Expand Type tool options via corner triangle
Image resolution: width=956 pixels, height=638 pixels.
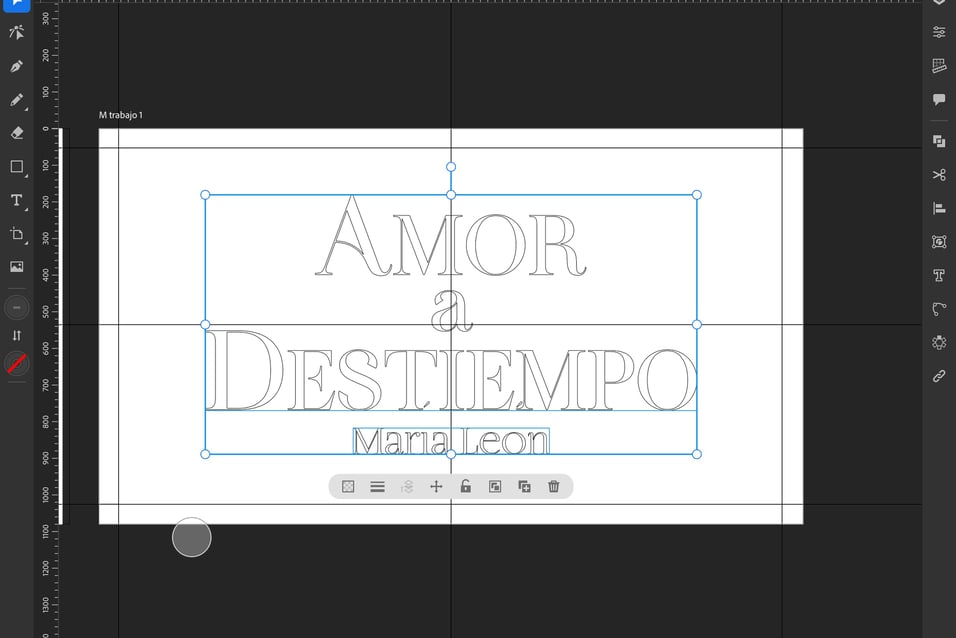pos(26,210)
